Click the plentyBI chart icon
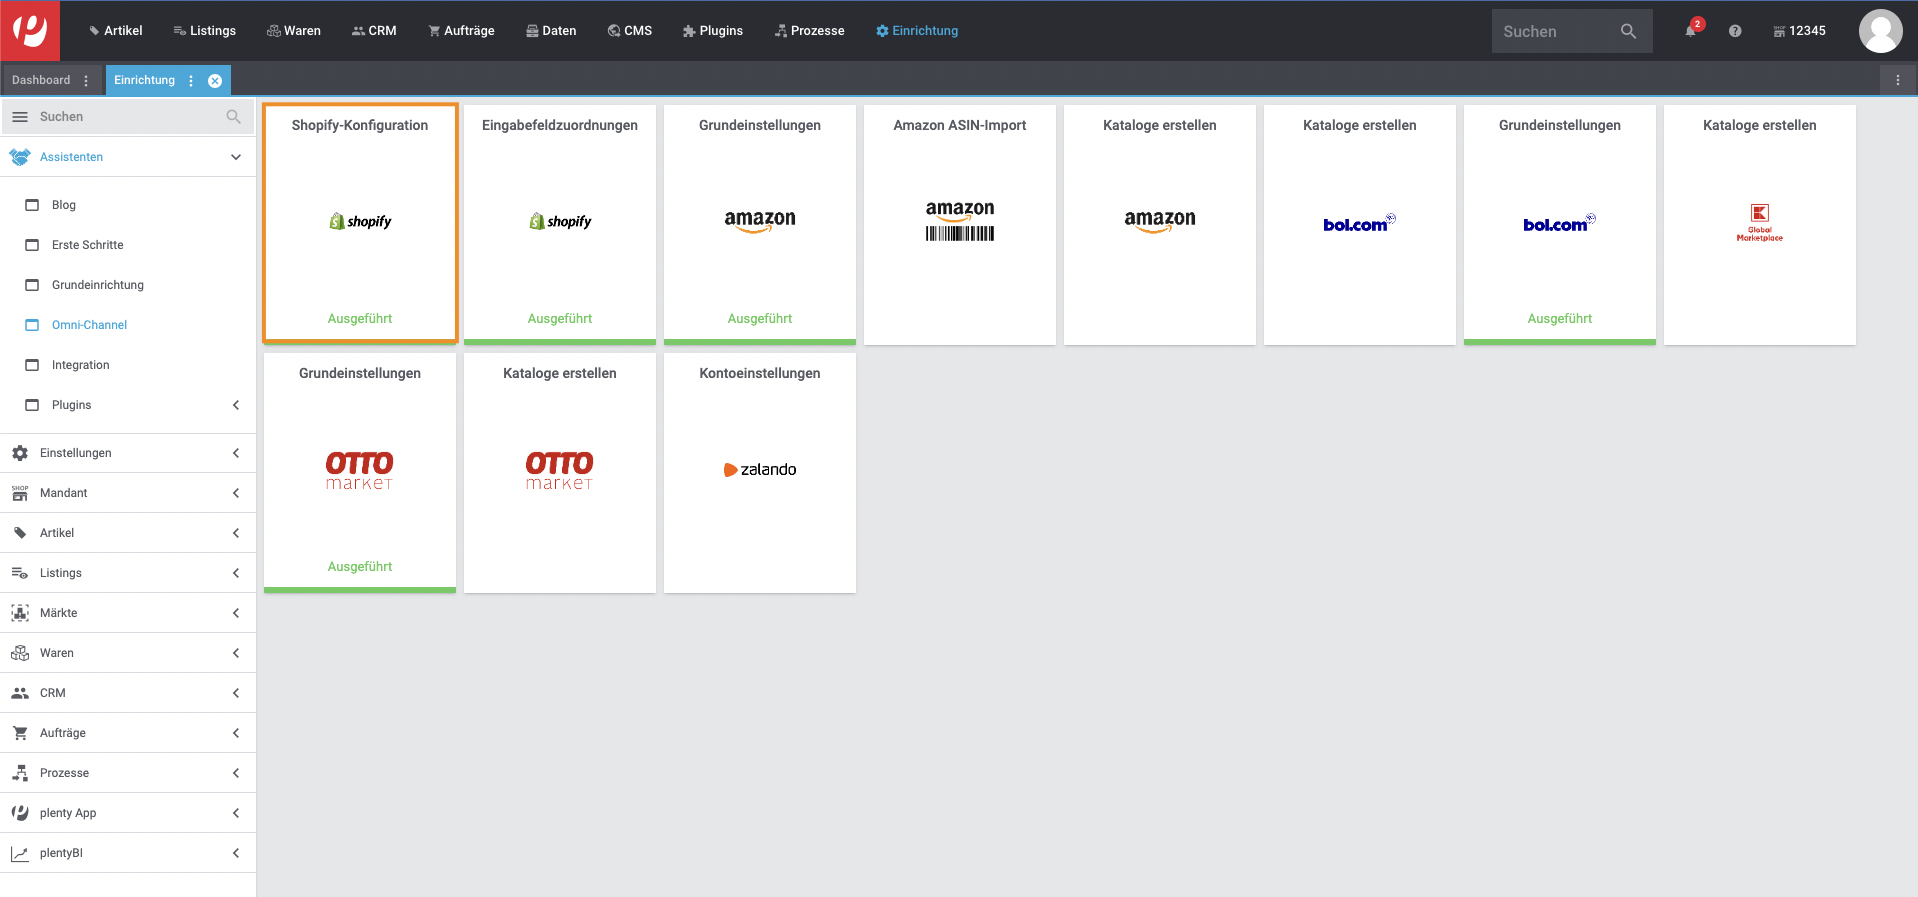Viewport: 1918px width, 897px height. [x=20, y=853]
